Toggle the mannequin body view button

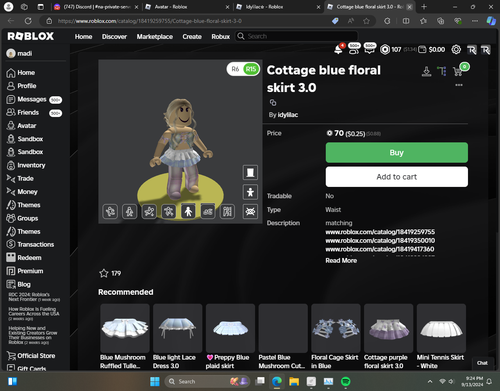[250, 192]
